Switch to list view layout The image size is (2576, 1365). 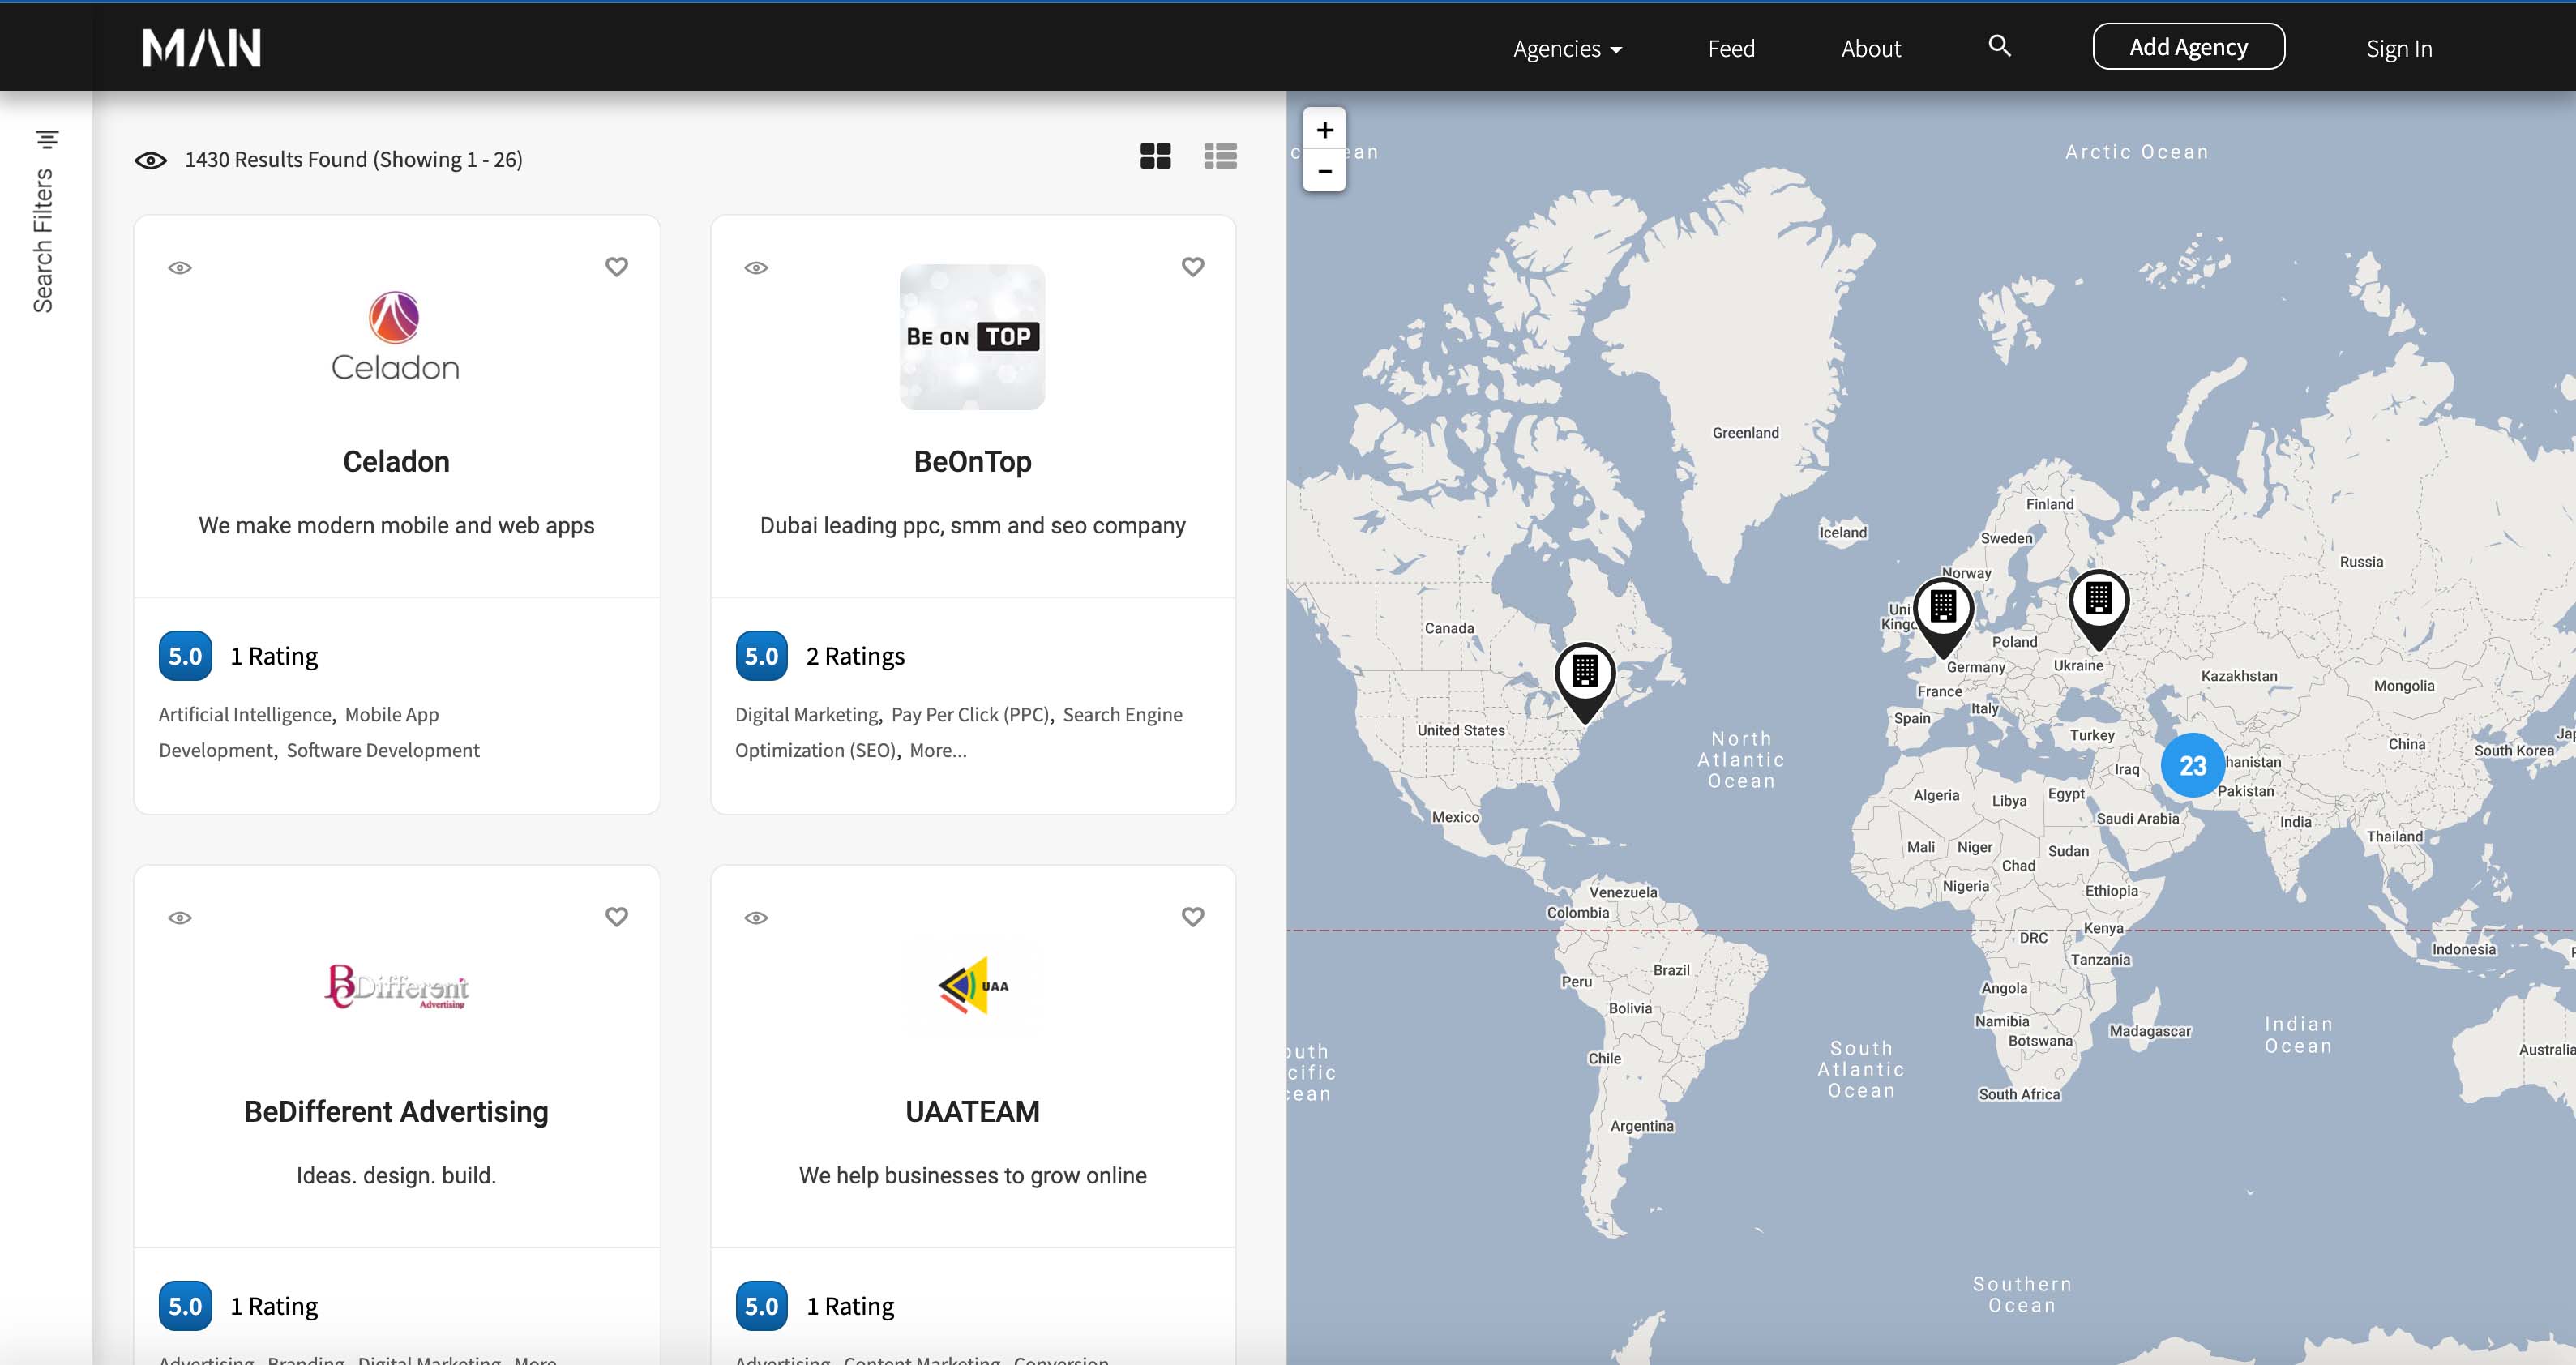point(1220,156)
